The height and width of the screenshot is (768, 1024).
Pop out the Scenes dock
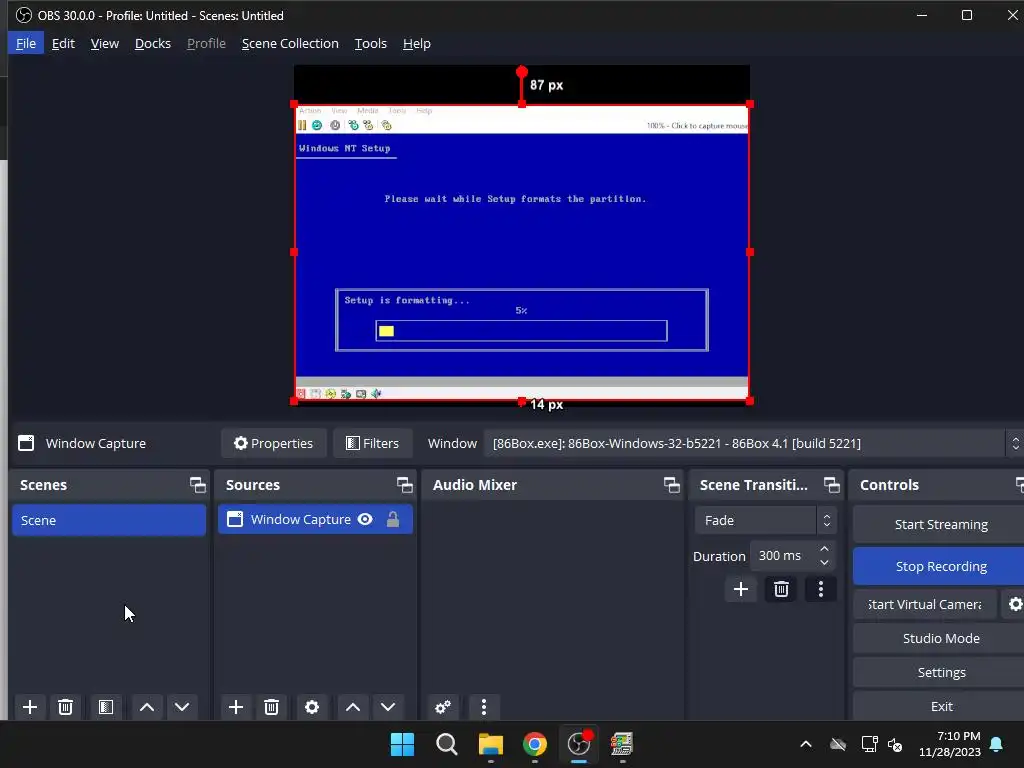(197, 485)
